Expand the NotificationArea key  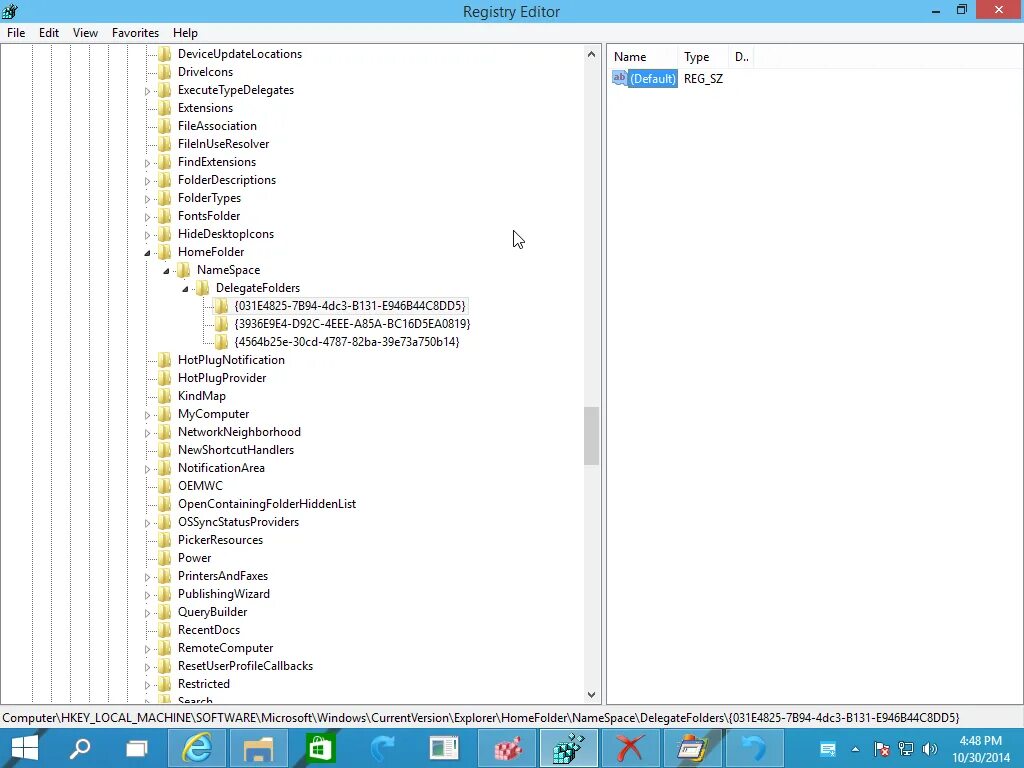pos(147,469)
